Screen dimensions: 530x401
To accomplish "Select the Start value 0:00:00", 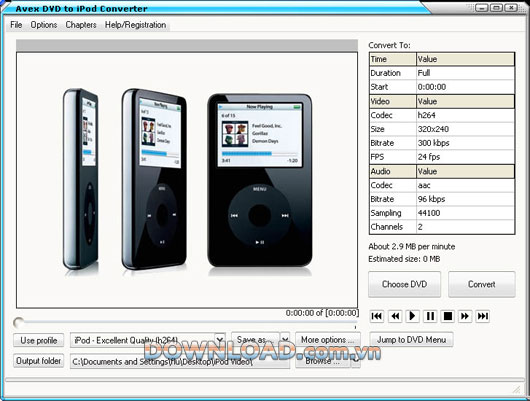I will pyautogui.click(x=465, y=87).
